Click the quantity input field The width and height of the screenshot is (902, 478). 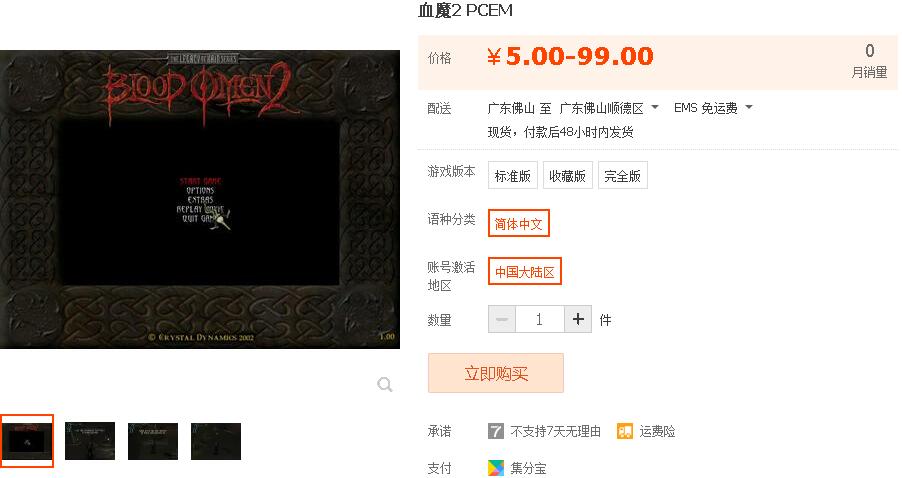(x=540, y=319)
